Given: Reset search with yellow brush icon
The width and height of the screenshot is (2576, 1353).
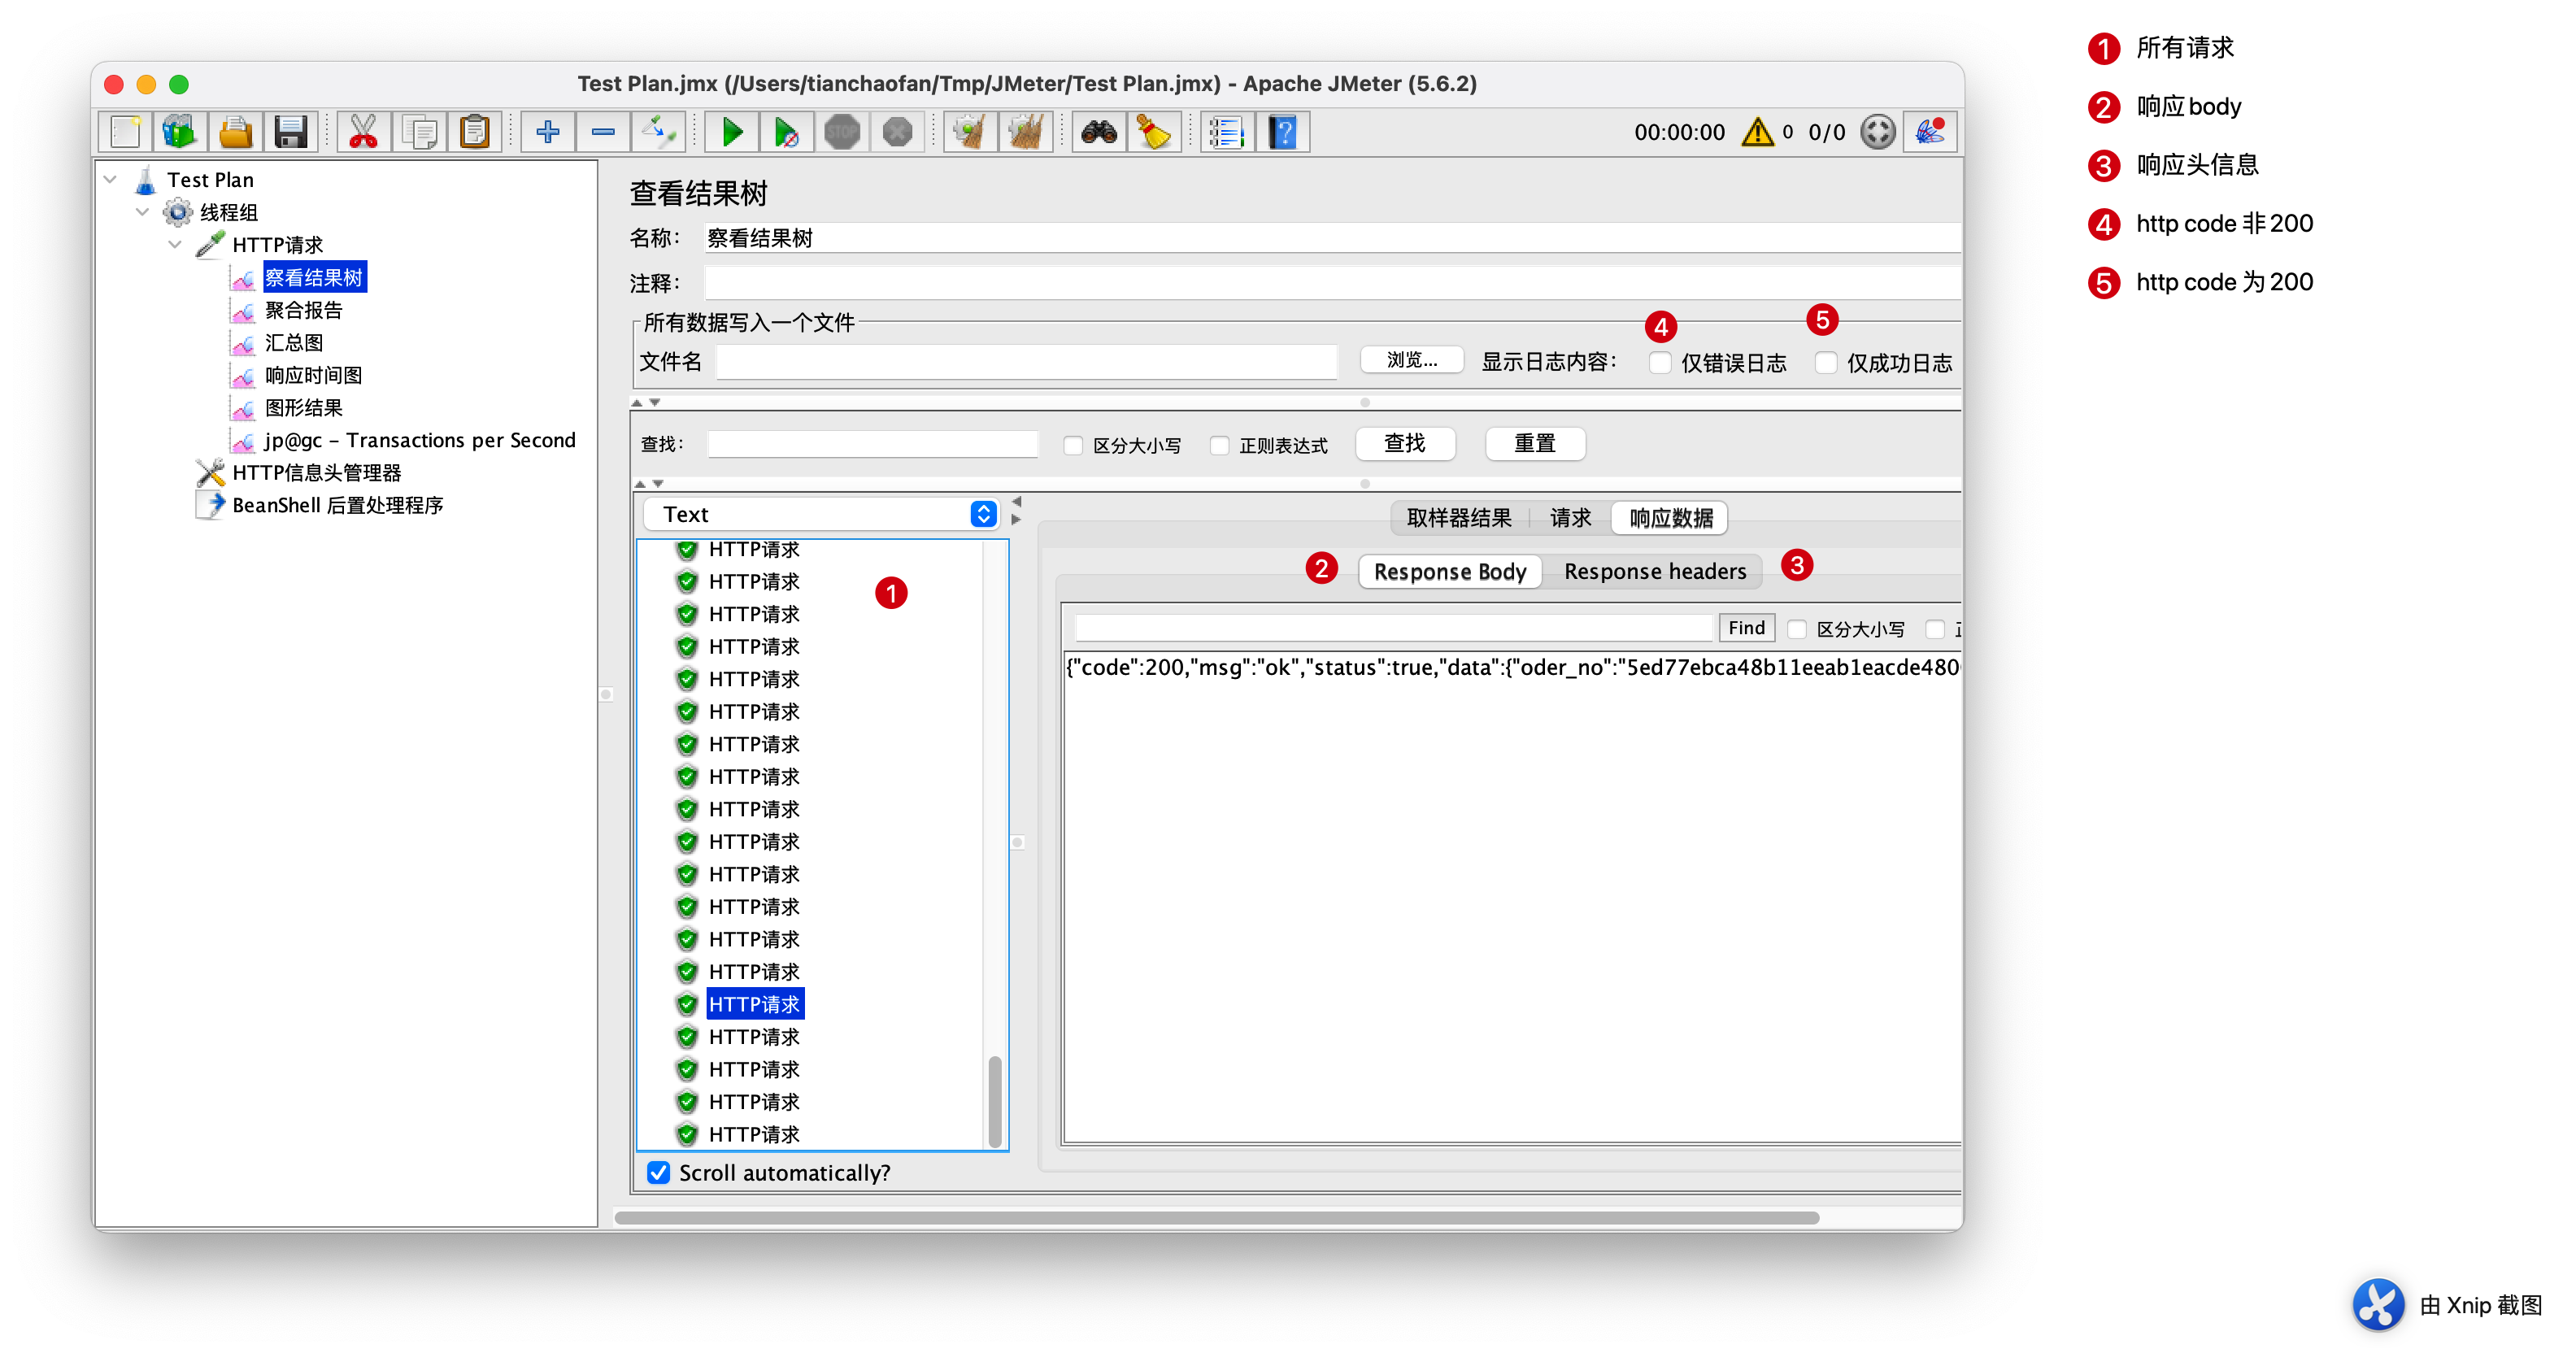Looking at the screenshot, I should pos(1154,132).
